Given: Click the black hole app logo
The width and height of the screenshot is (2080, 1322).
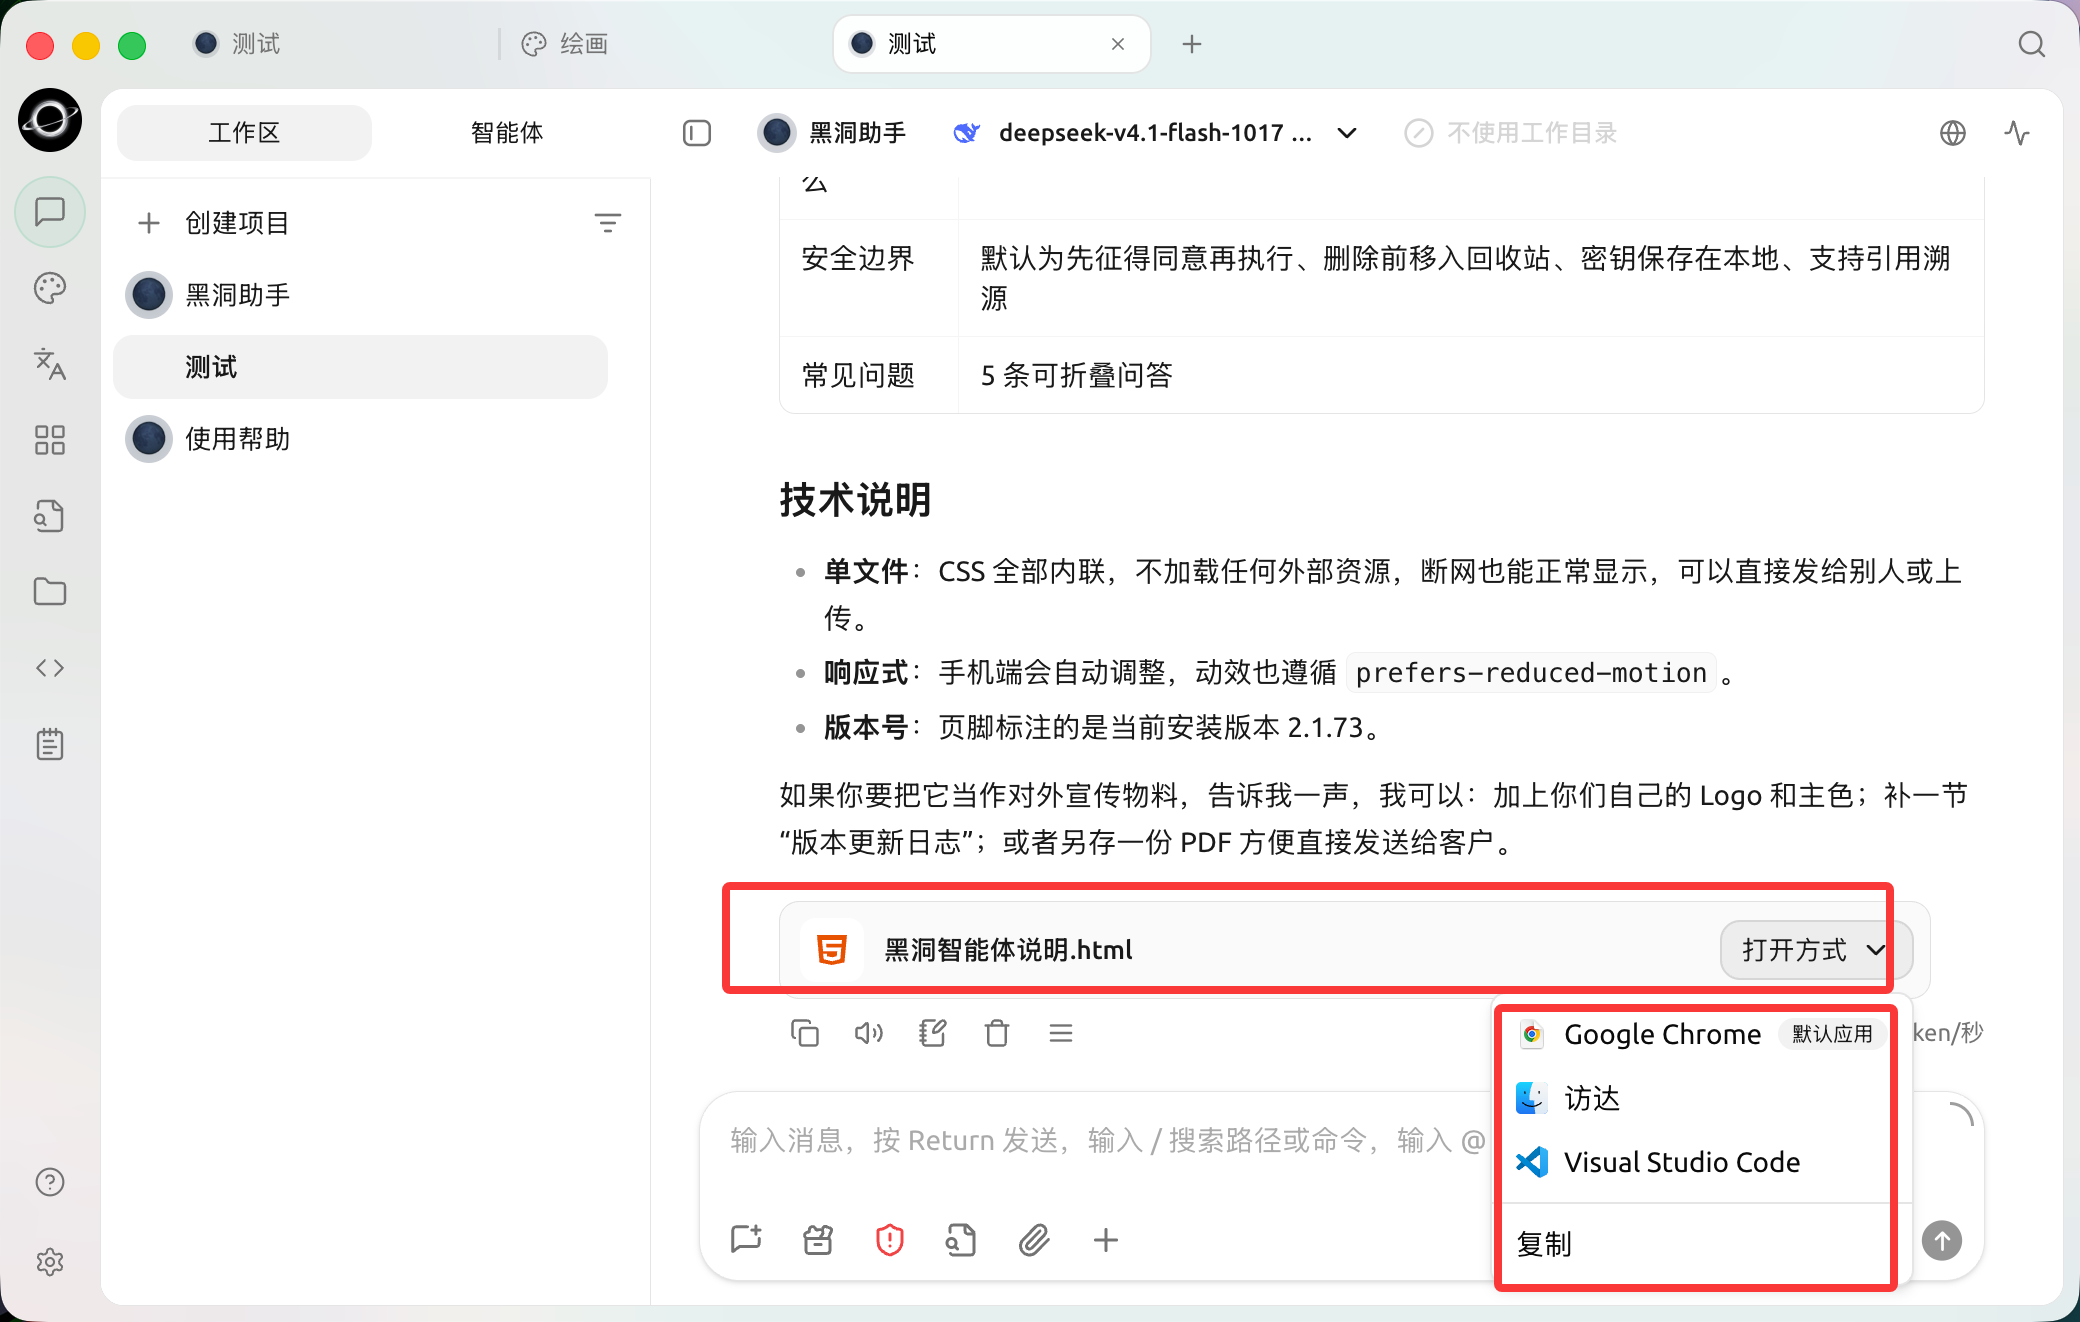Looking at the screenshot, I should tap(50, 120).
